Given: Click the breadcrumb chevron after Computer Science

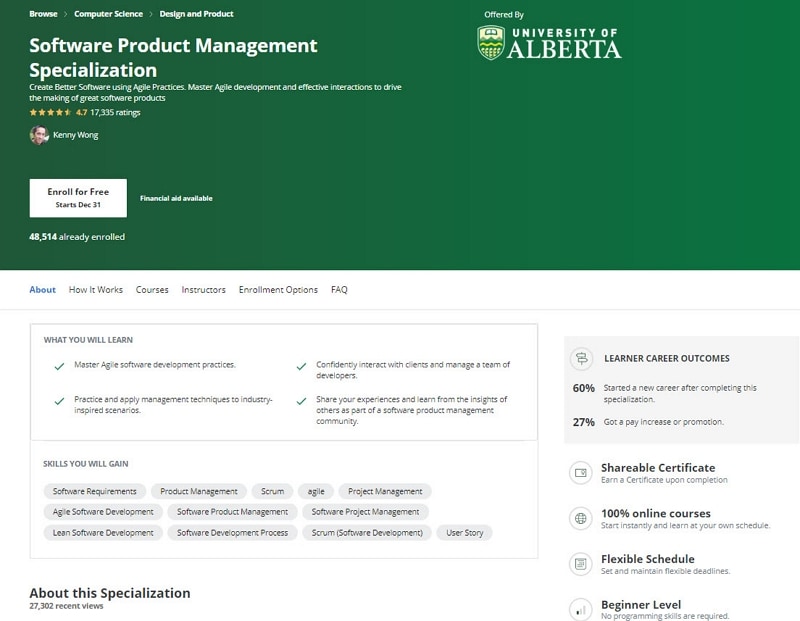Looking at the screenshot, I should [151, 14].
